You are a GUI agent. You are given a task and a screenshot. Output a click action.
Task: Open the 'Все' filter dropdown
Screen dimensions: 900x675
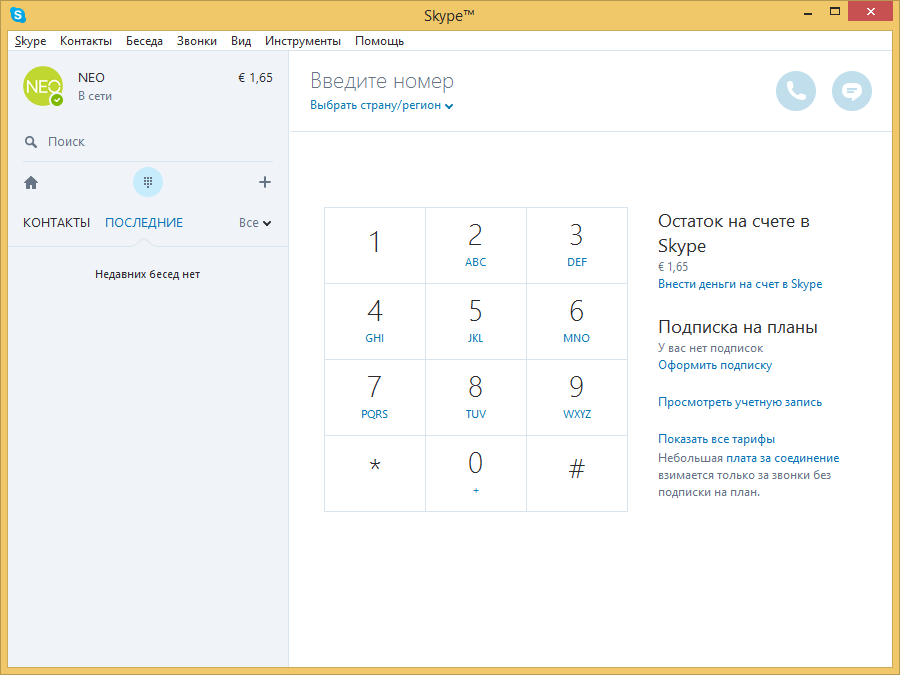pyautogui.click(x=255, y=223)
